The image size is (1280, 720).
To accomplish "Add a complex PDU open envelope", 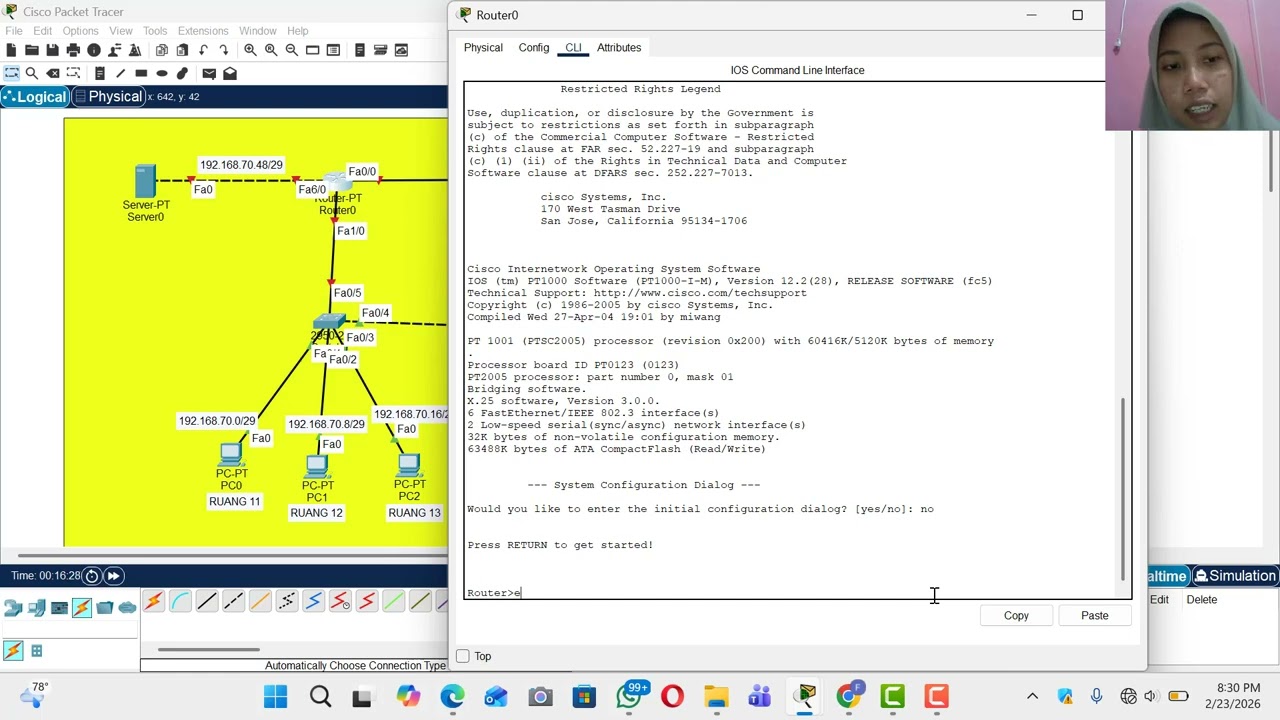I will [230, 73].
